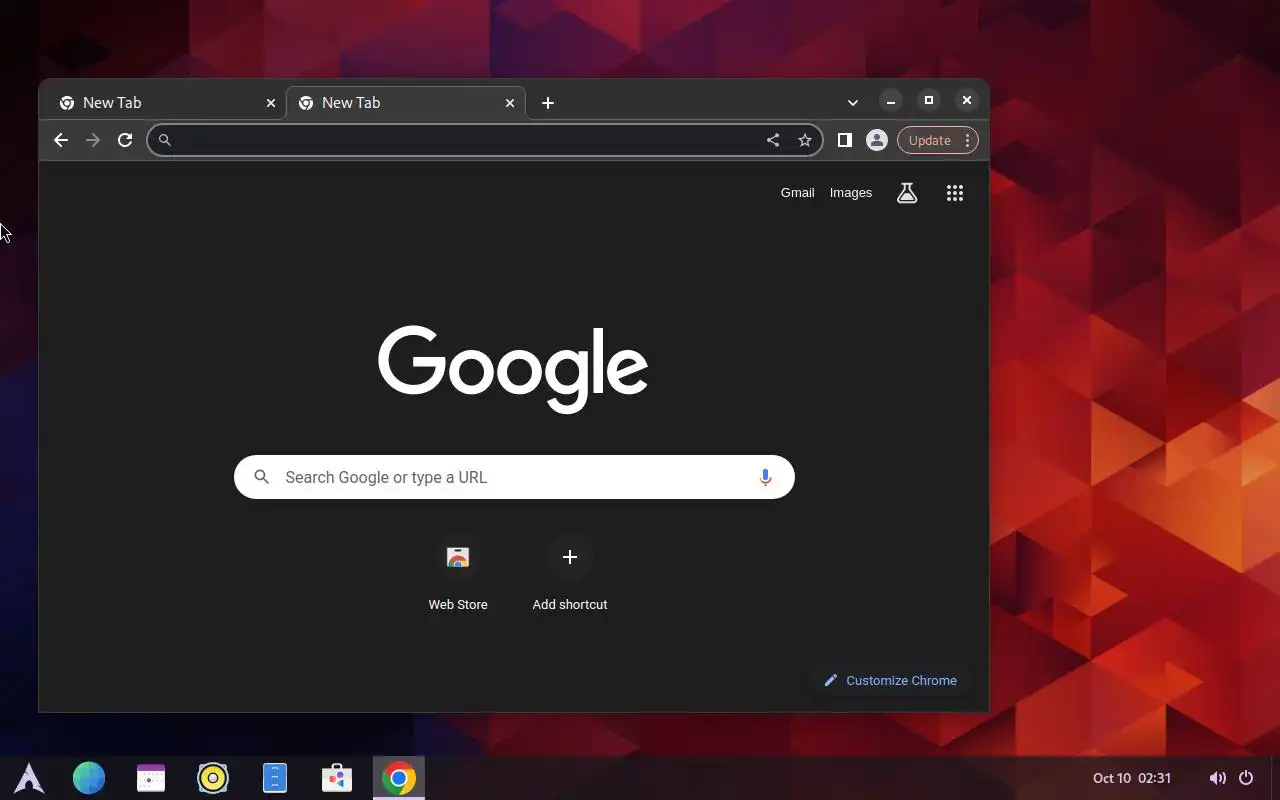This screenshot has width=1280, height=800.
Task: Bookmark this tab with the star
Action: pyautogui.click(x=805, y=140)
